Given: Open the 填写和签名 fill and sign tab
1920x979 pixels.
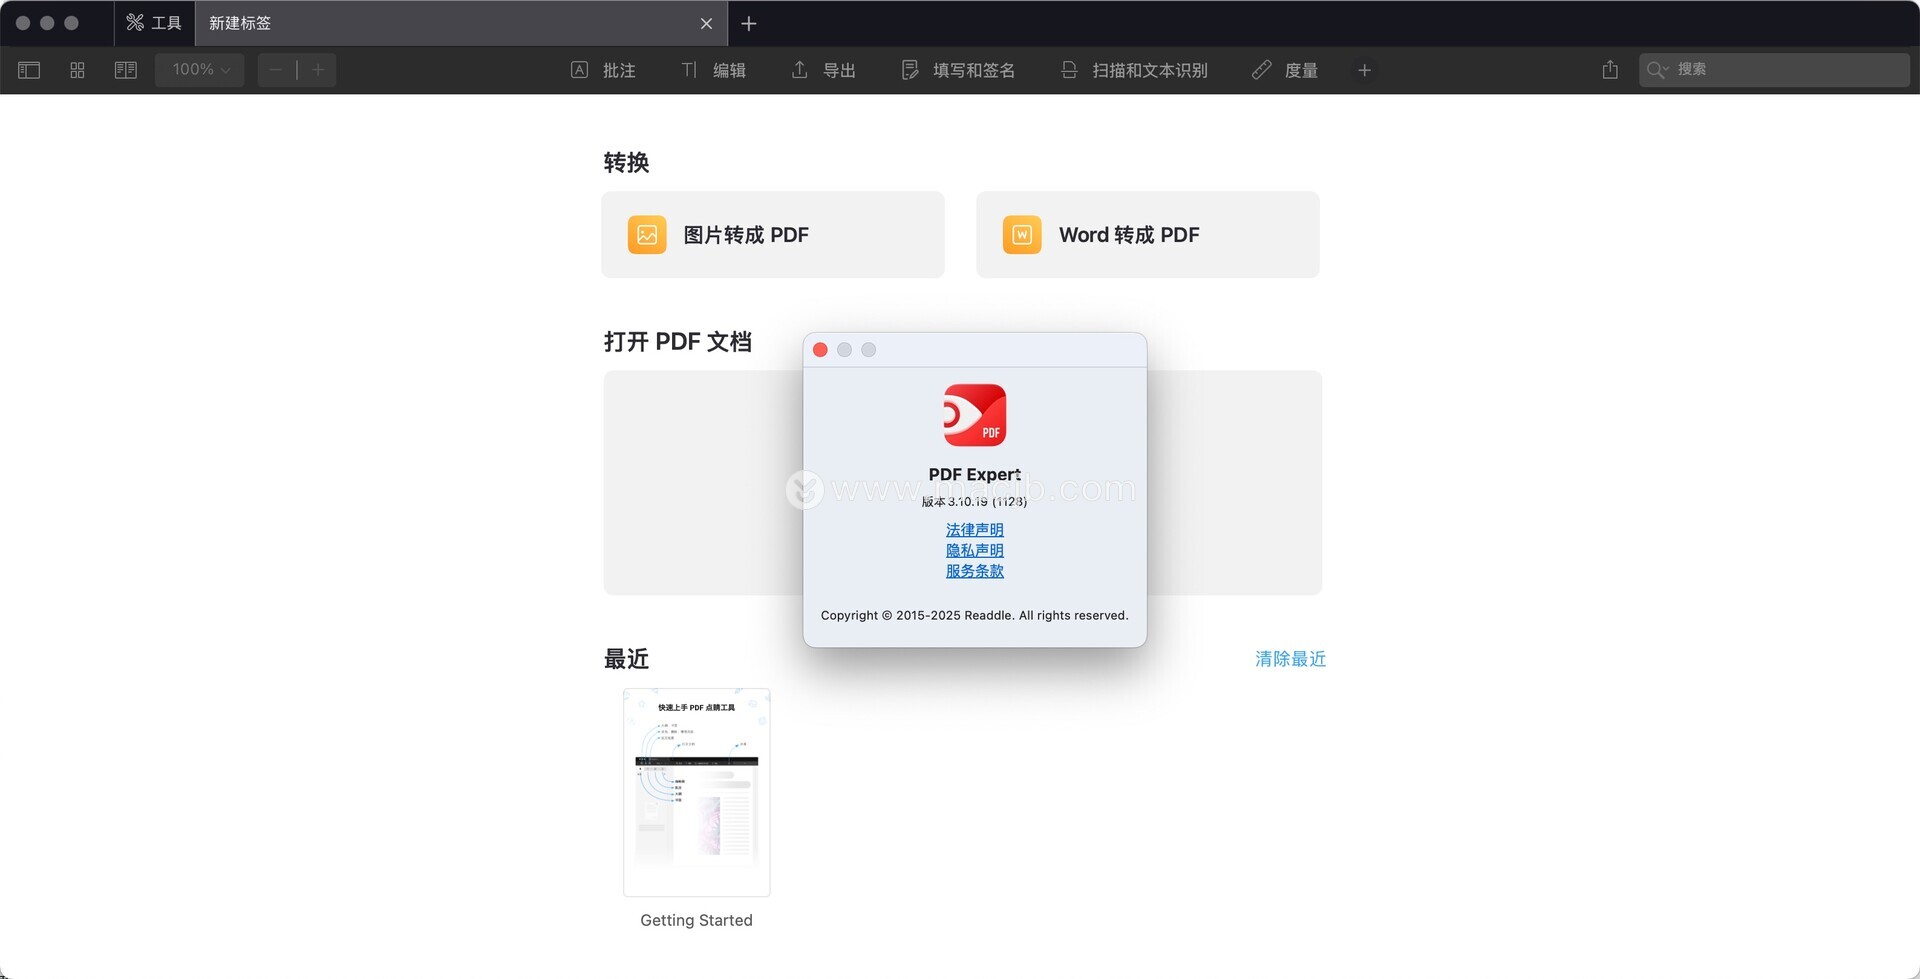Looking at the screenshot, I should (958, 70).
